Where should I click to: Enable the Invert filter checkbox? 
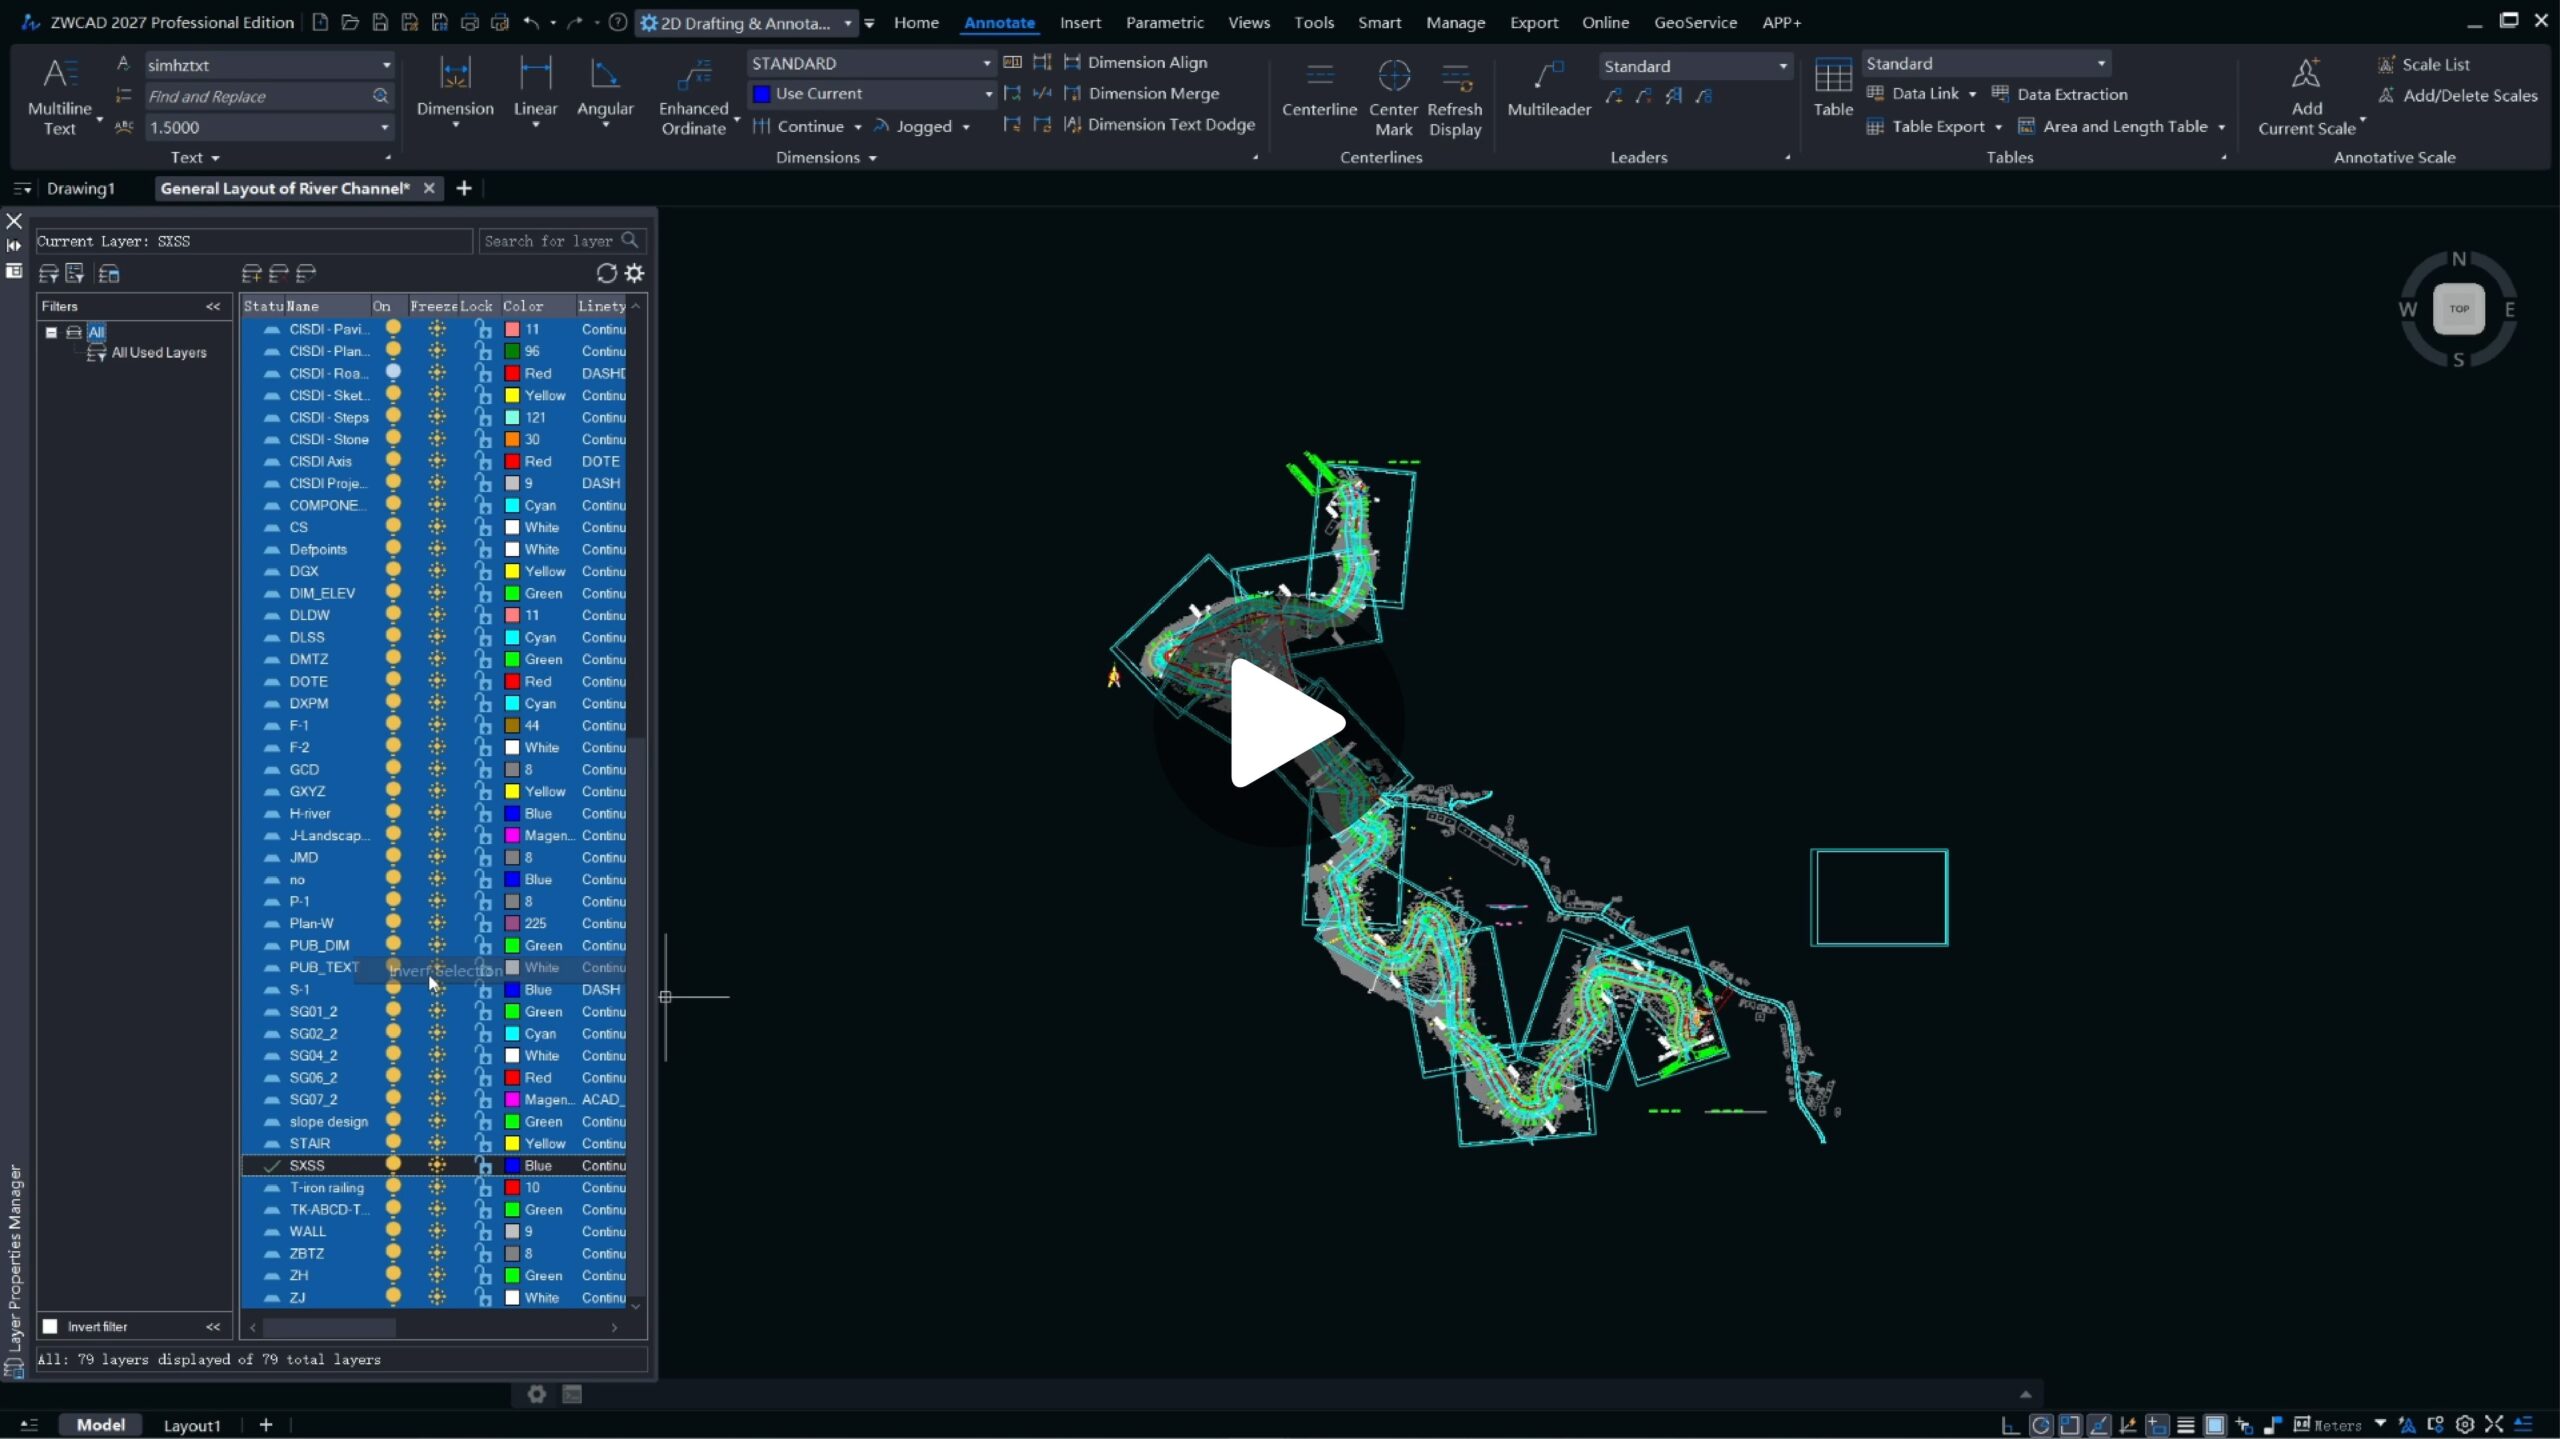point(50,1326)
